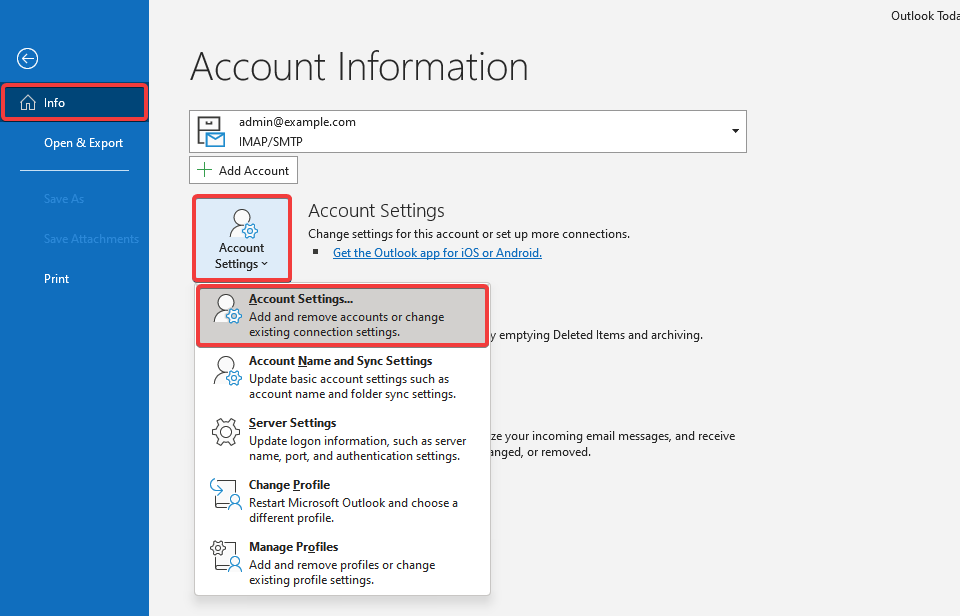
Task: Click the home icon beside Info
Action: tap(28, 103)
